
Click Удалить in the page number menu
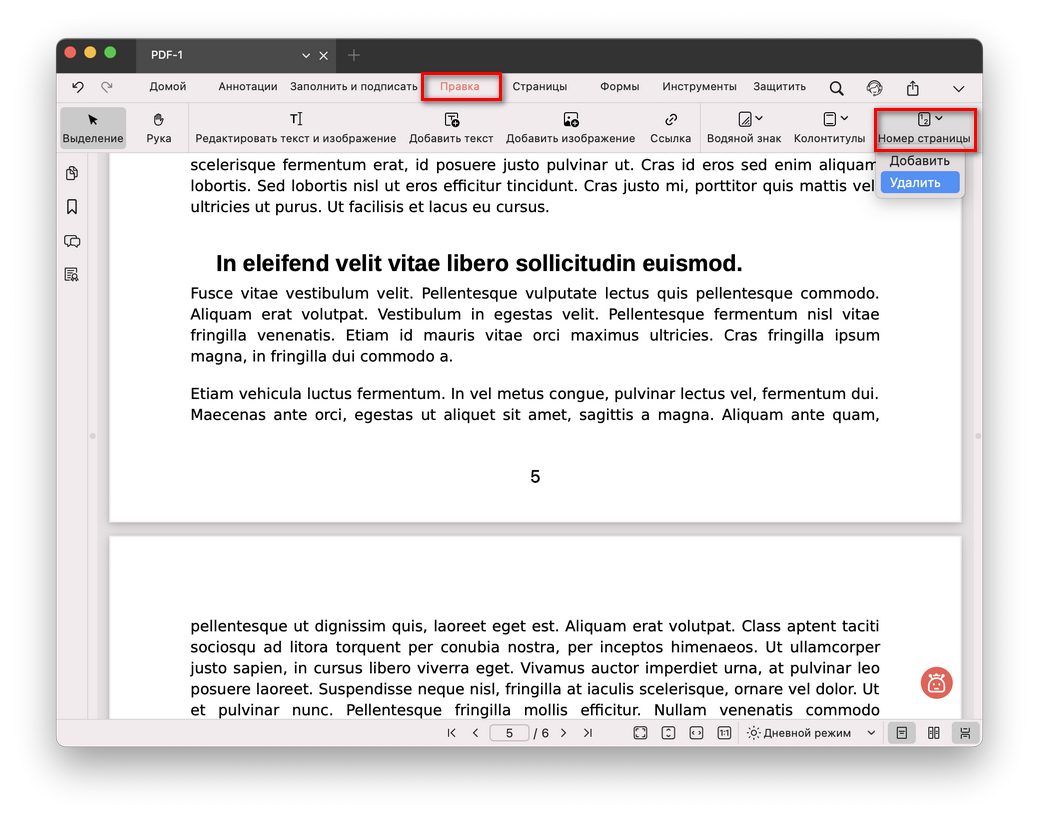tap(918, 182)
